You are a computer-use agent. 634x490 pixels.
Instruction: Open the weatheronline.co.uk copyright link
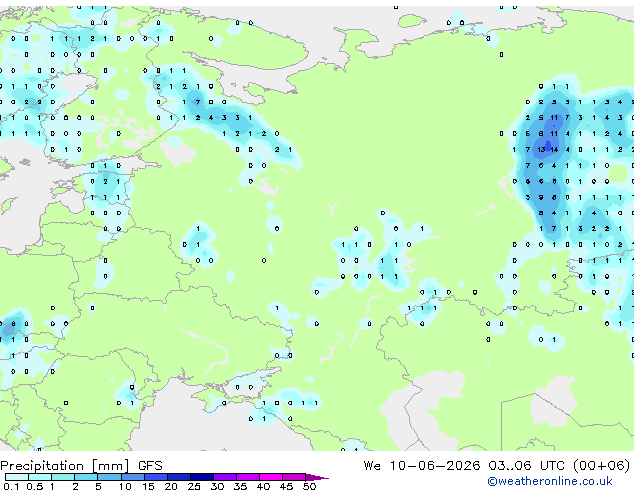click(x=550, y=481)
